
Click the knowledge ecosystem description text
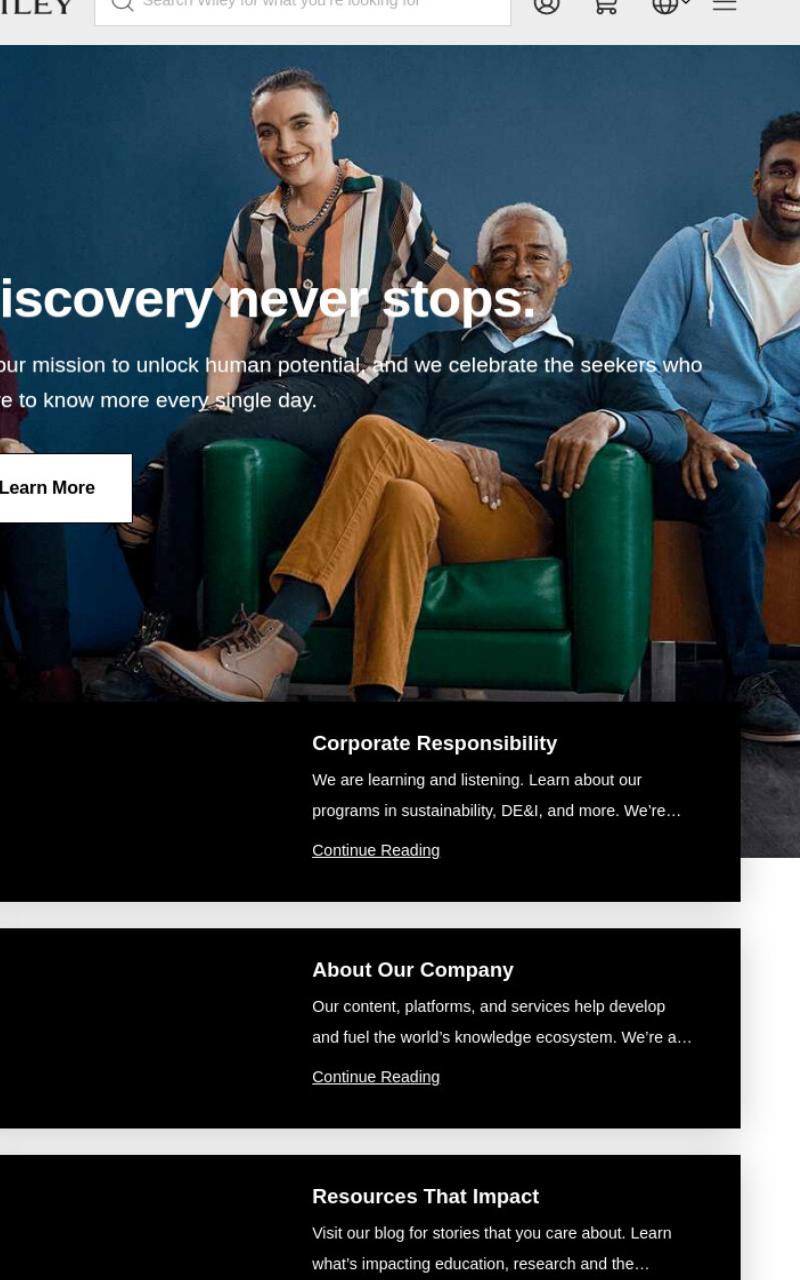502,1022
